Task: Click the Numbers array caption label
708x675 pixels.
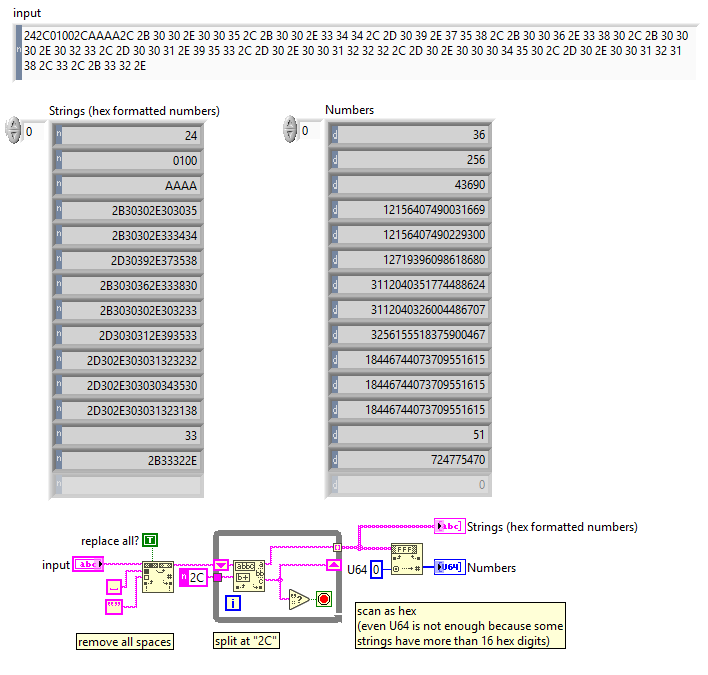Action: tap(349, 110)
